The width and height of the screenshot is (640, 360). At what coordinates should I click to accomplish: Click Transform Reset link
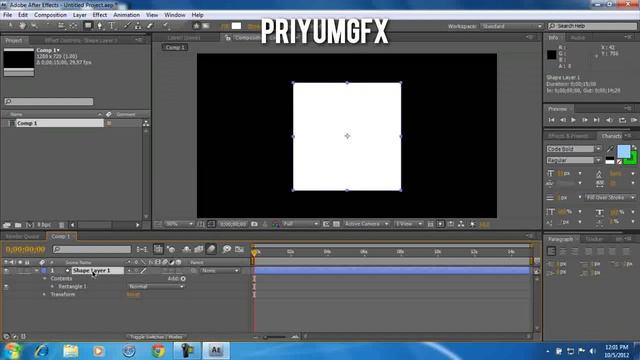[x=133, y=294]
